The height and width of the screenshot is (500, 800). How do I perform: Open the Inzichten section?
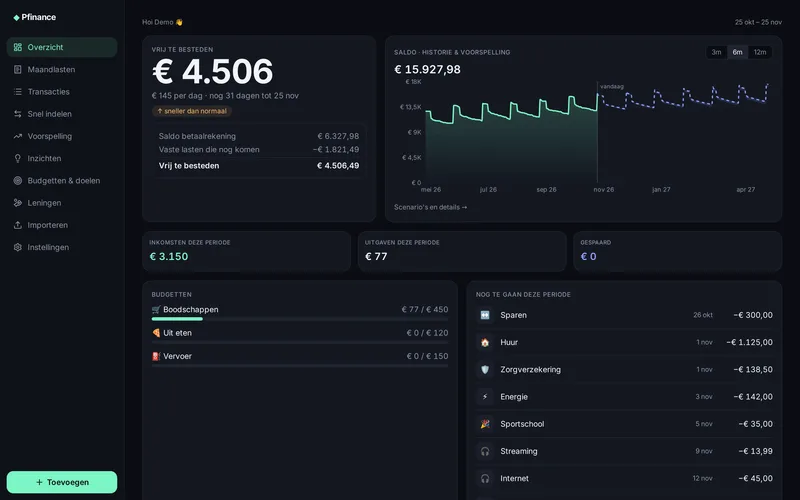pyautogui.click(x=62, y=158)
